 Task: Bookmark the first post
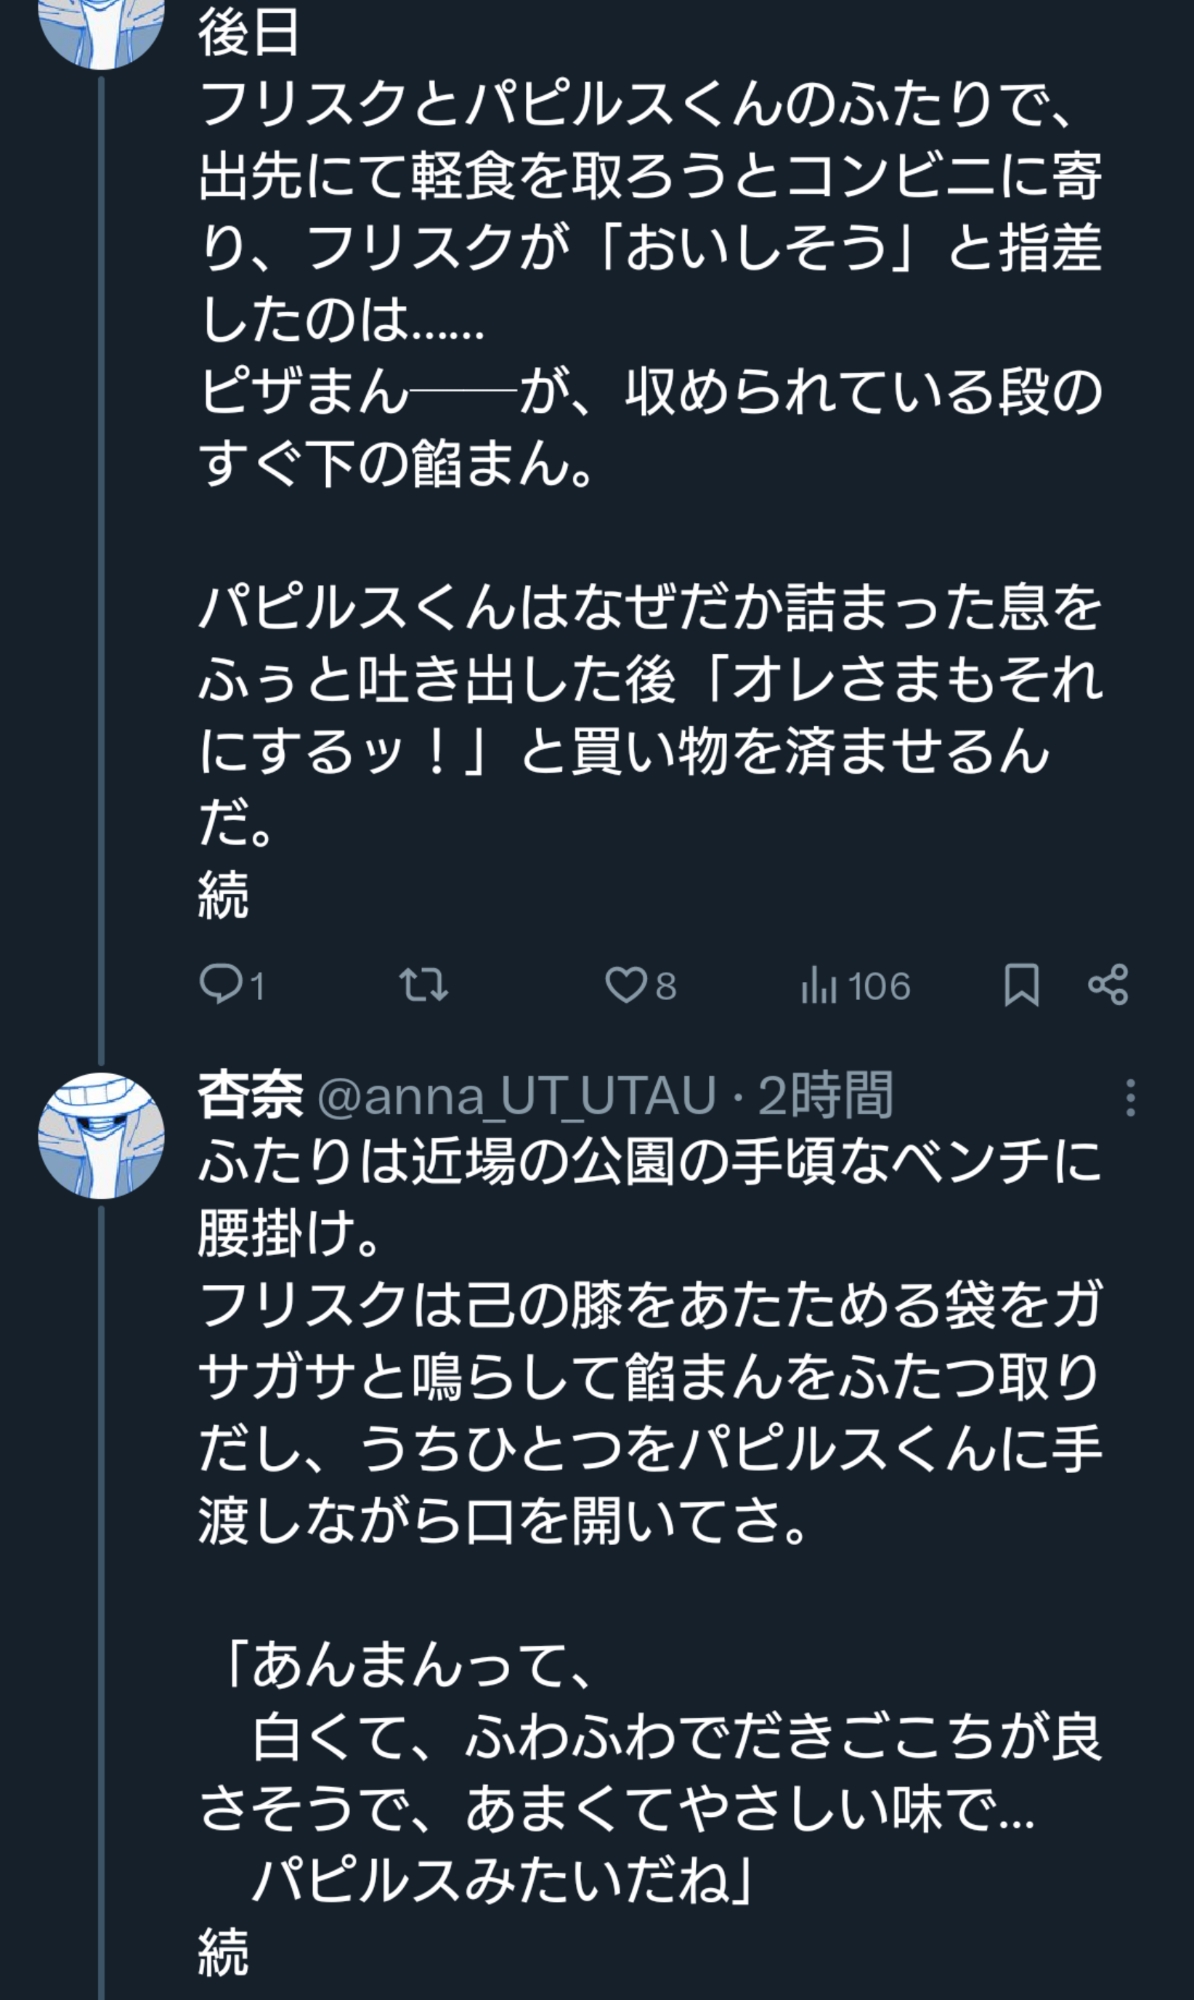click(1021, 985)
